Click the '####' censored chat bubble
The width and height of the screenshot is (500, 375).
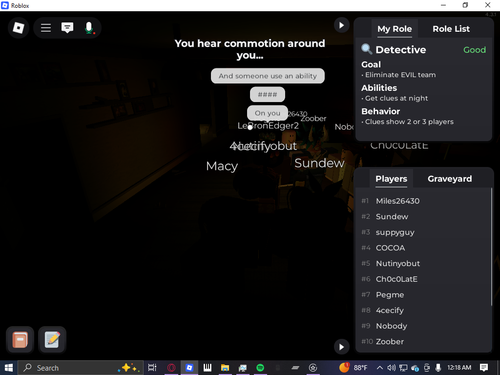(267, 95)
